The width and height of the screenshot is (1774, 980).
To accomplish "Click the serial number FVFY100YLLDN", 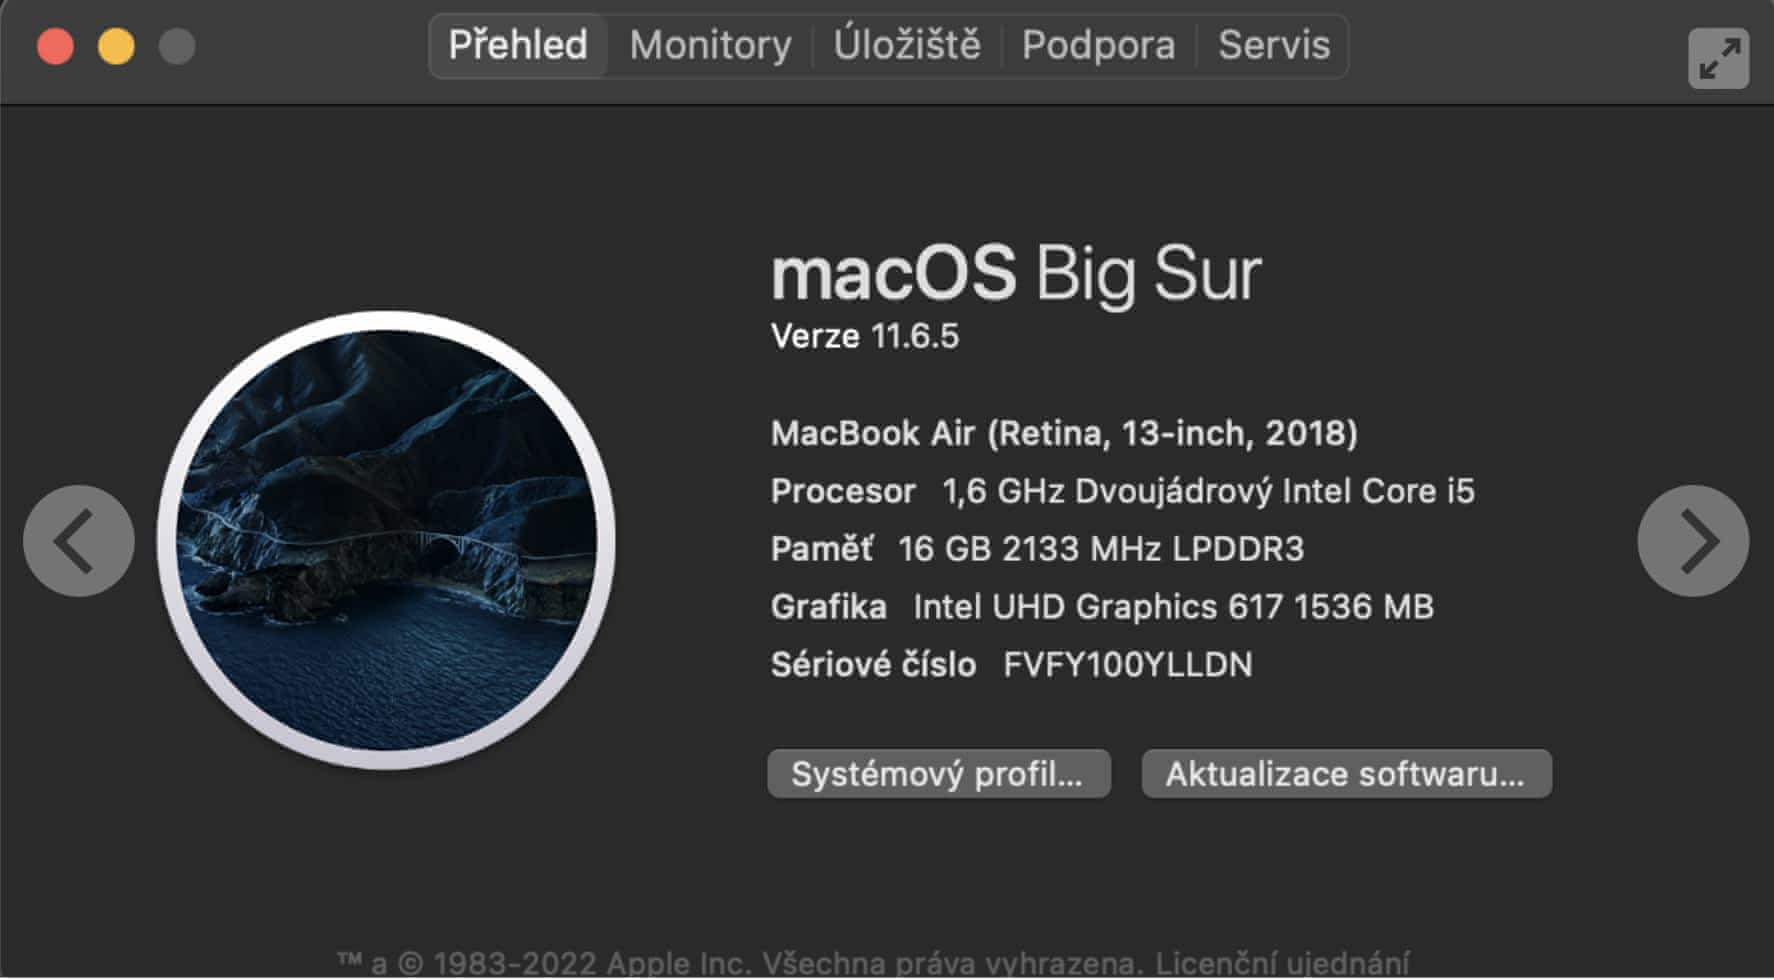I will [1127, 665].
